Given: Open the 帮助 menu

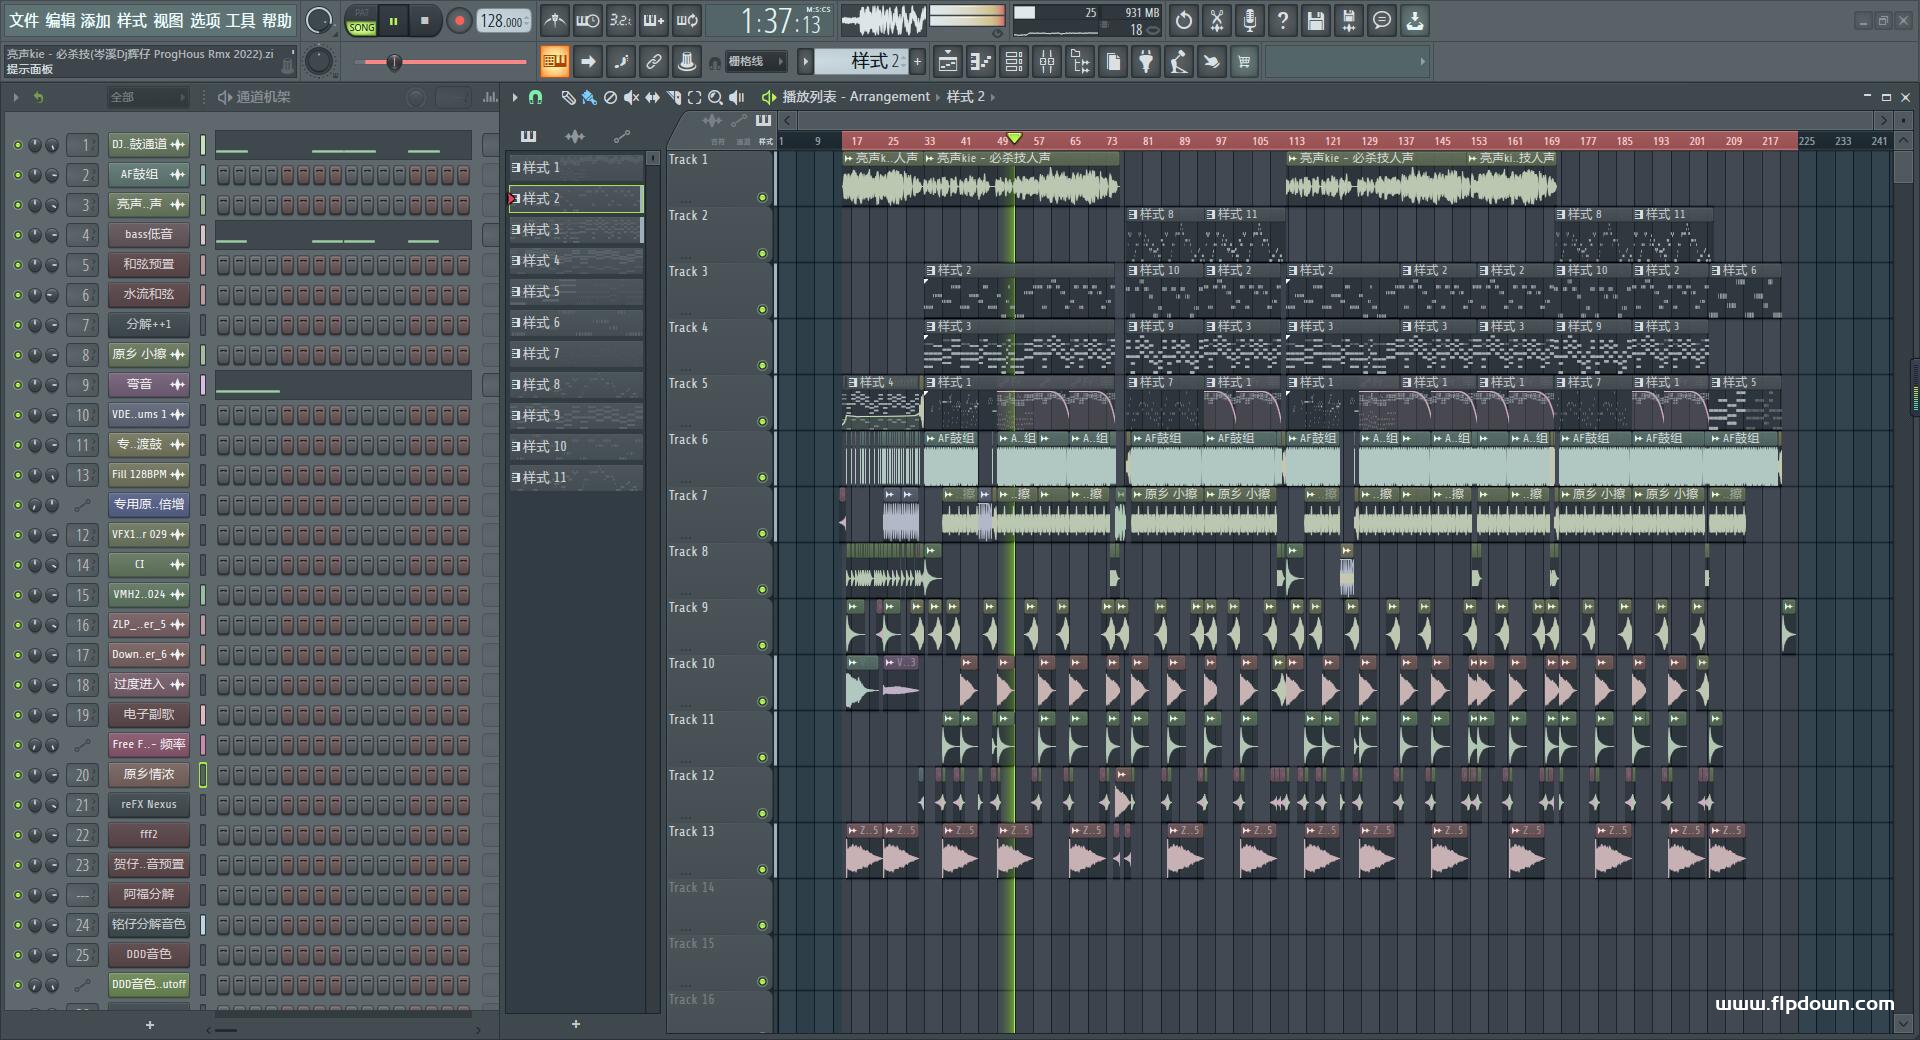Looking at the screenshot, I should pos(277,20).
